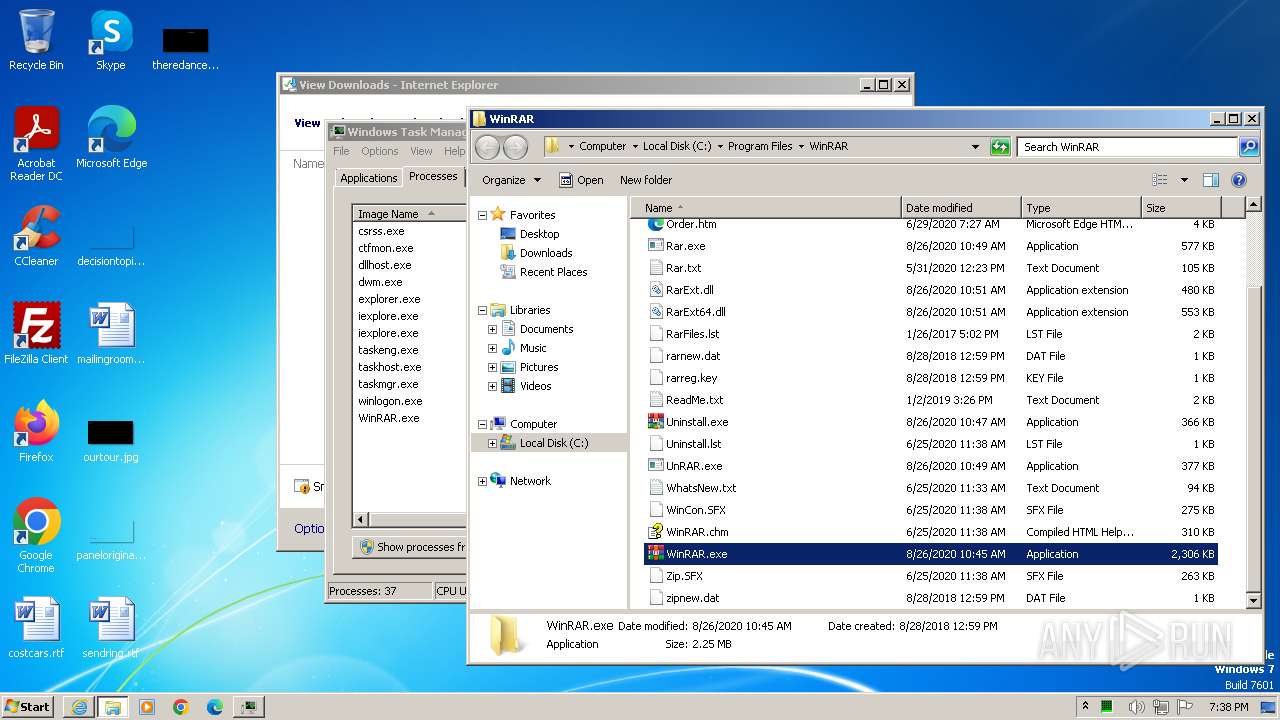Launch Firefox from the desktop
The height and width of the screenshot is (720, 1280).
tap(36, 432)
